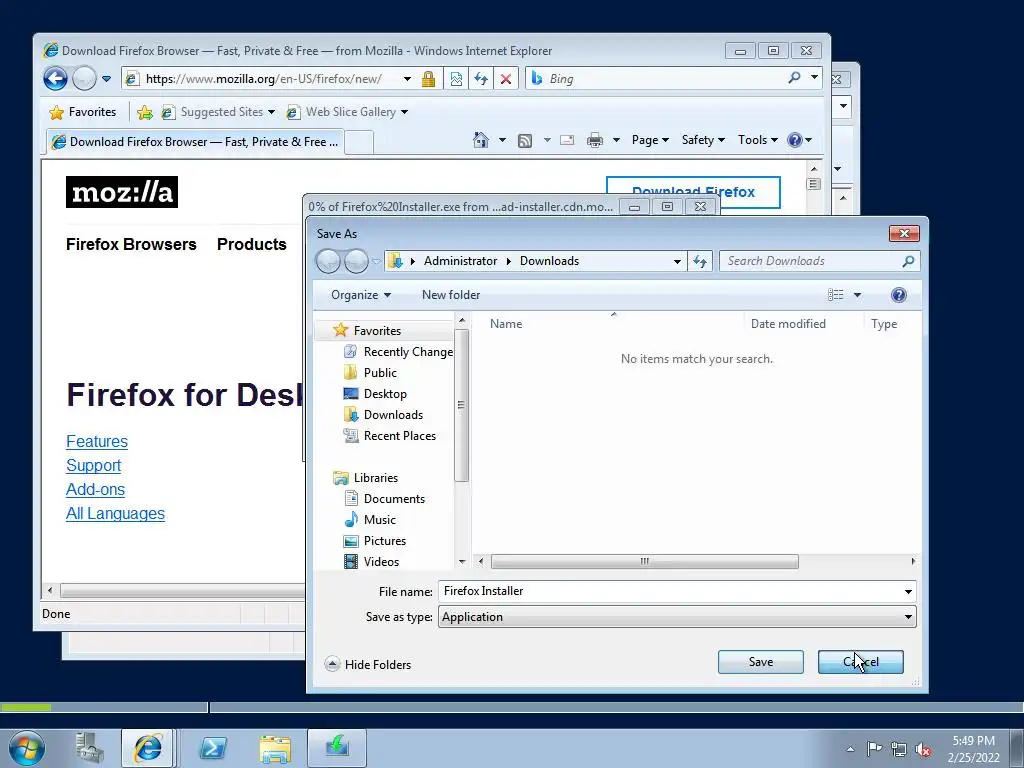Click Save As dialog back arrow
Screen dimensions: 1024x768
(328, 261)
